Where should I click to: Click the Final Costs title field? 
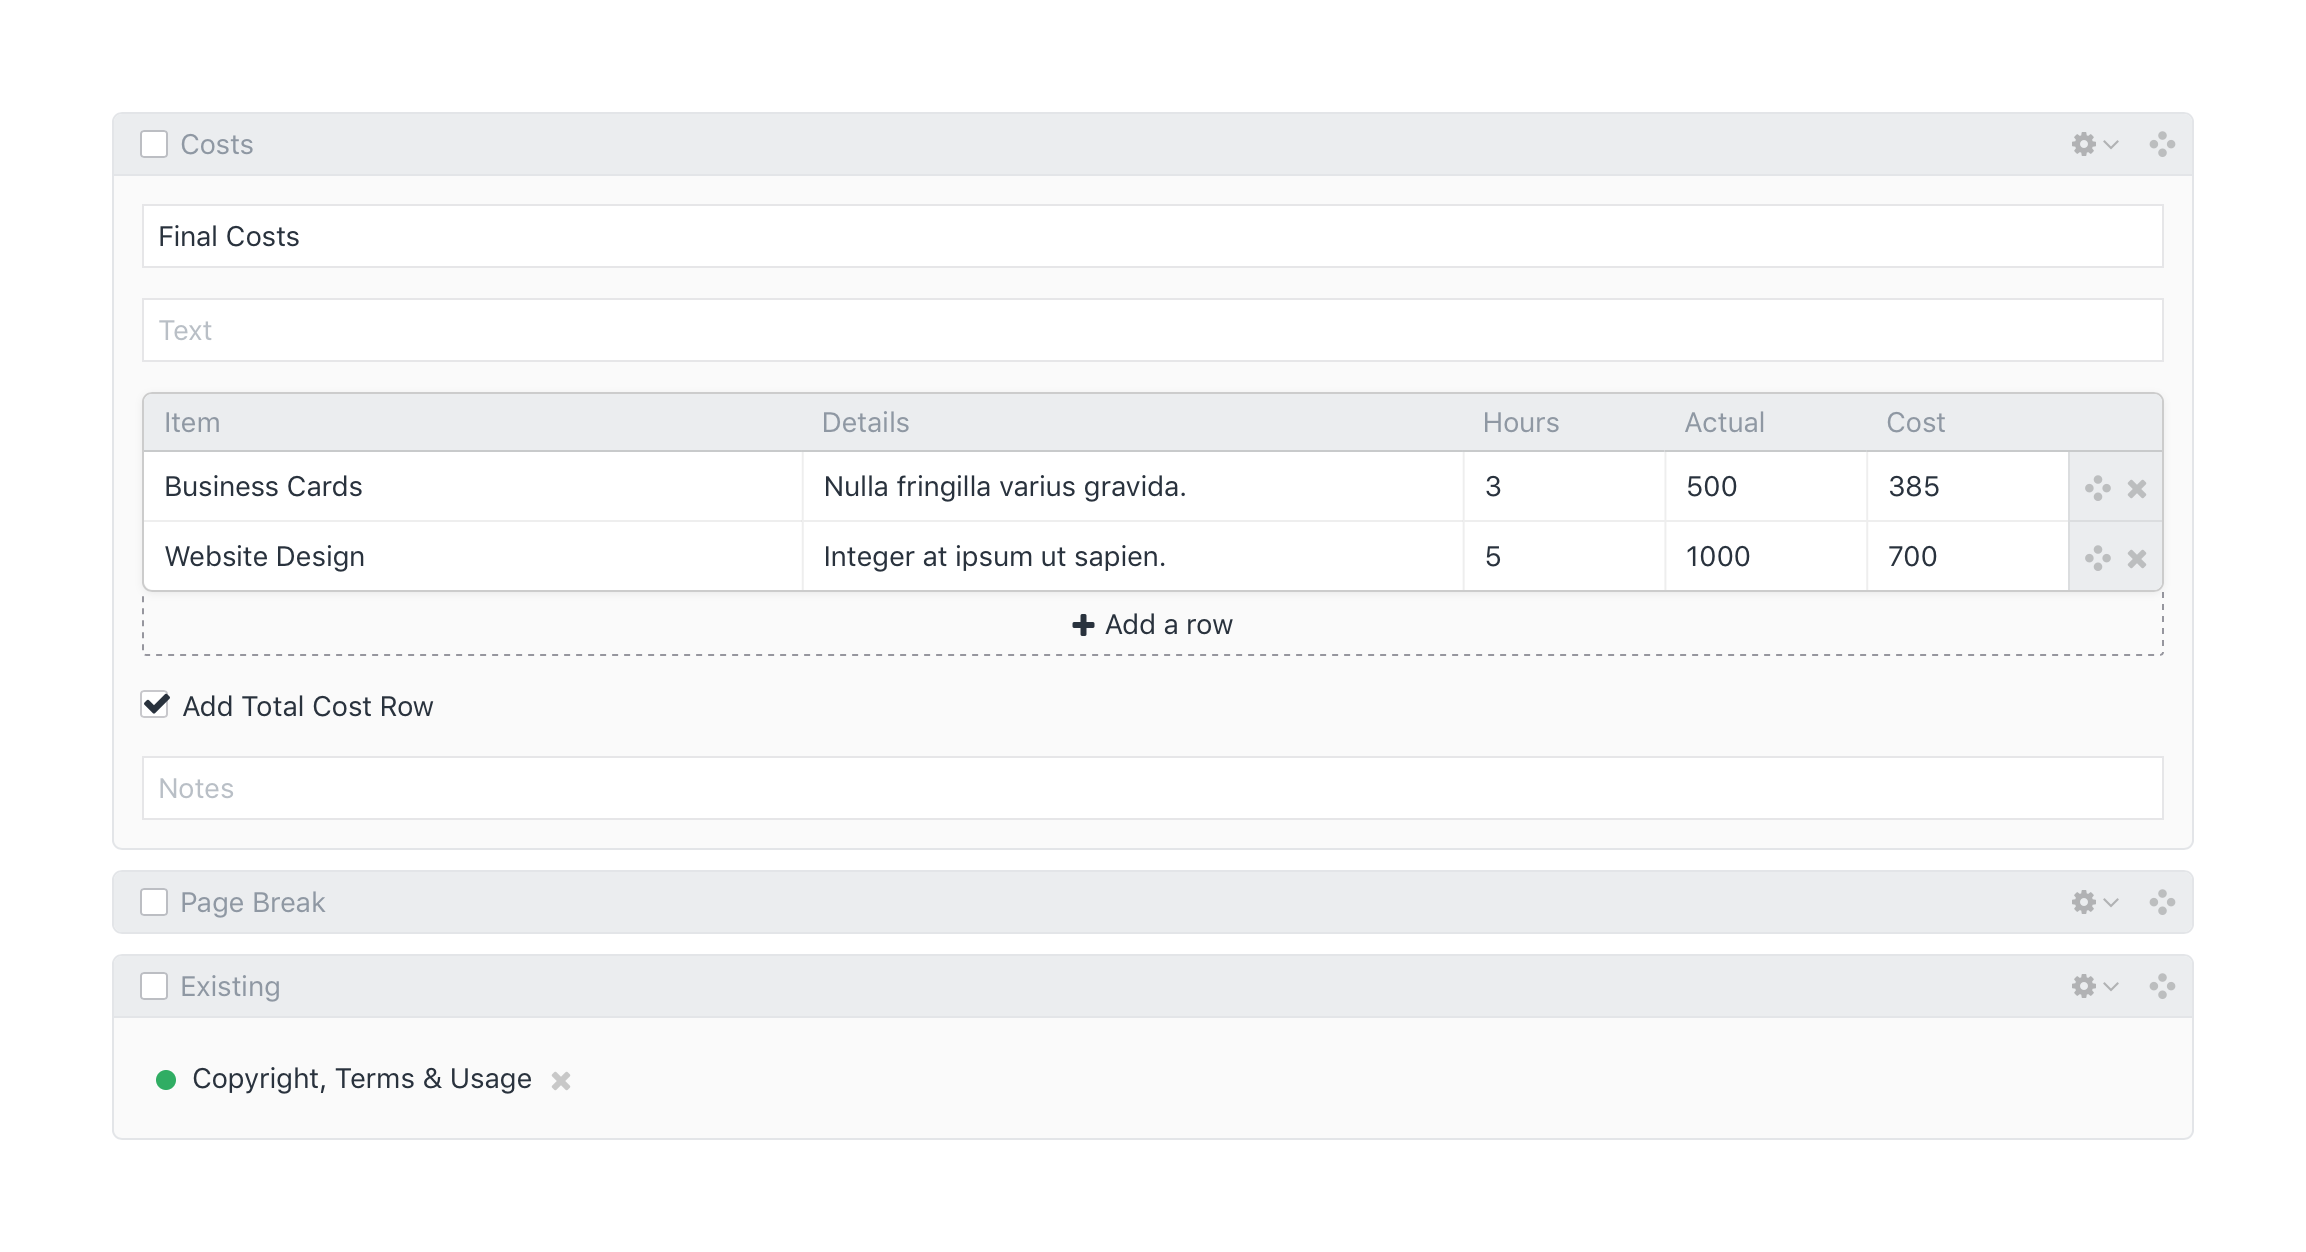pos(1153,236)
